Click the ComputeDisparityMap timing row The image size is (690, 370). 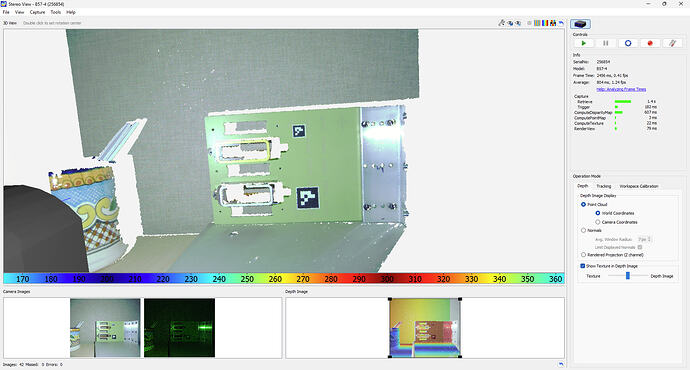coord(616,113)
